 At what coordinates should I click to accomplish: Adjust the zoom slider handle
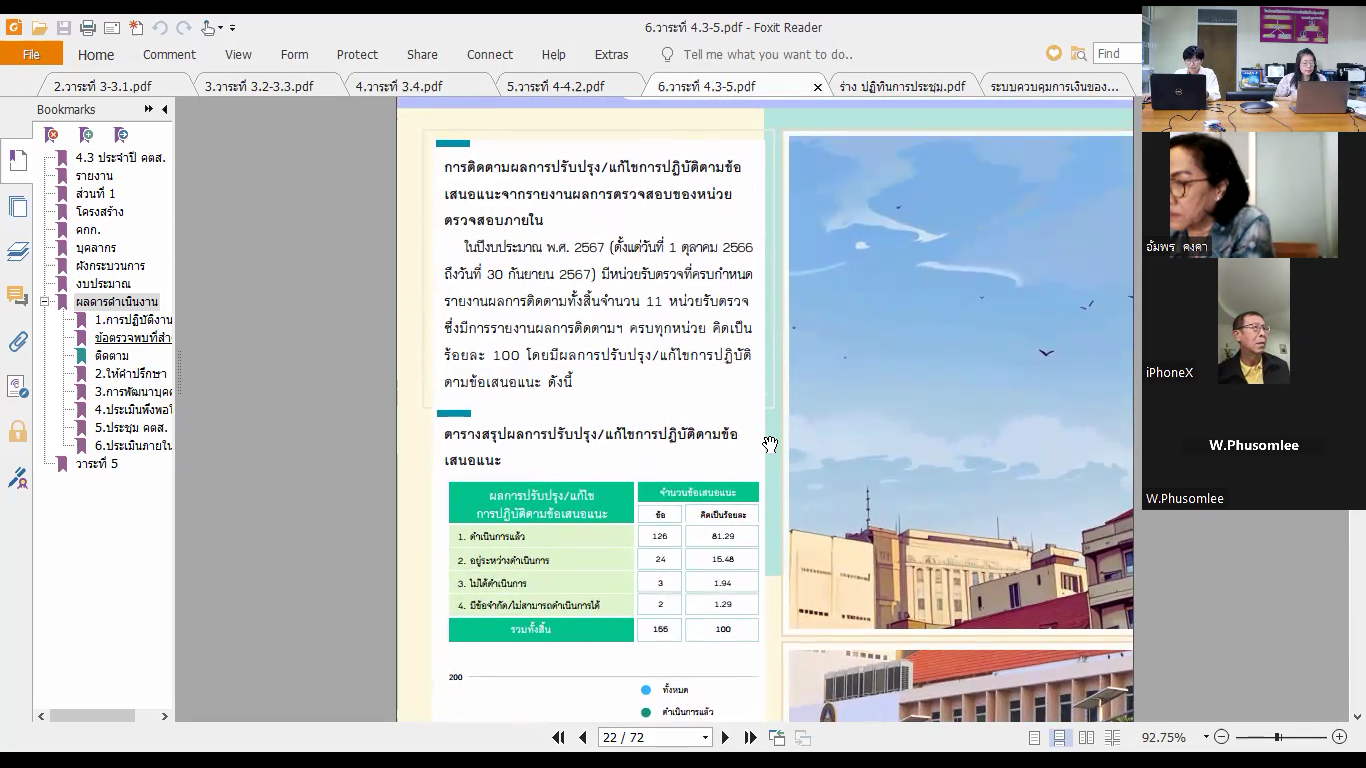tap(1278, 738)
